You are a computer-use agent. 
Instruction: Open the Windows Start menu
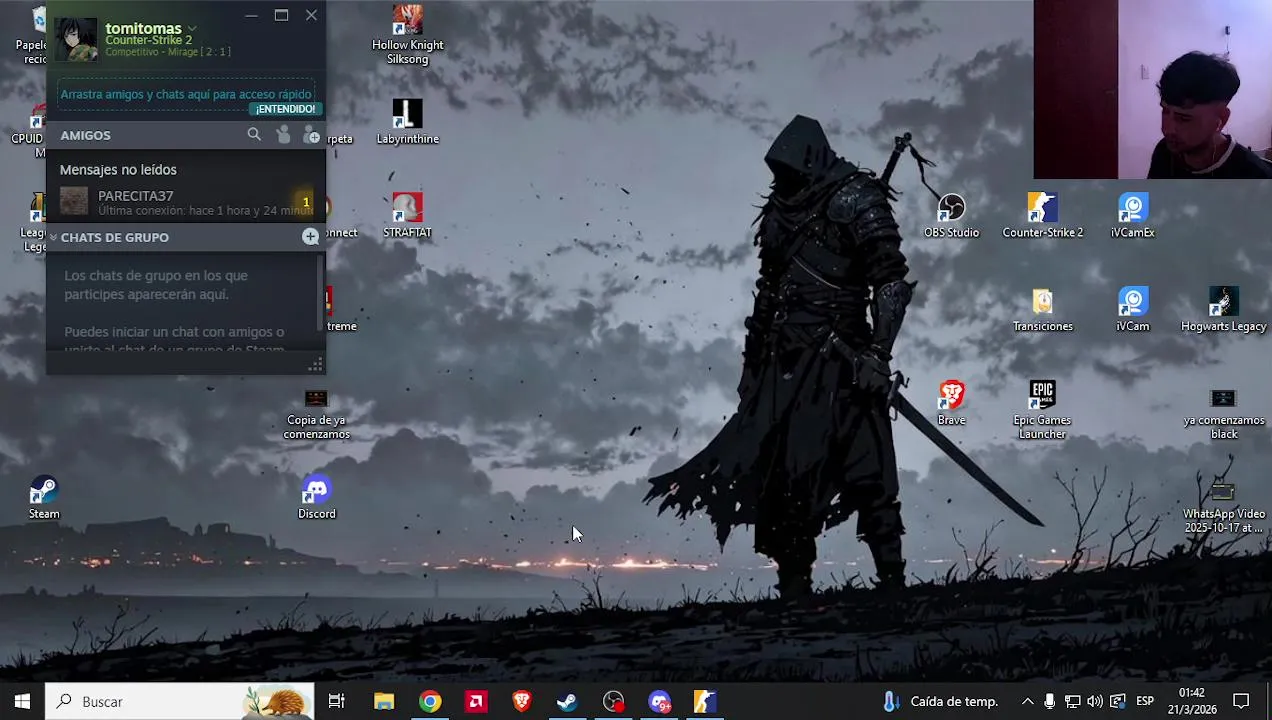coord(22,702)
